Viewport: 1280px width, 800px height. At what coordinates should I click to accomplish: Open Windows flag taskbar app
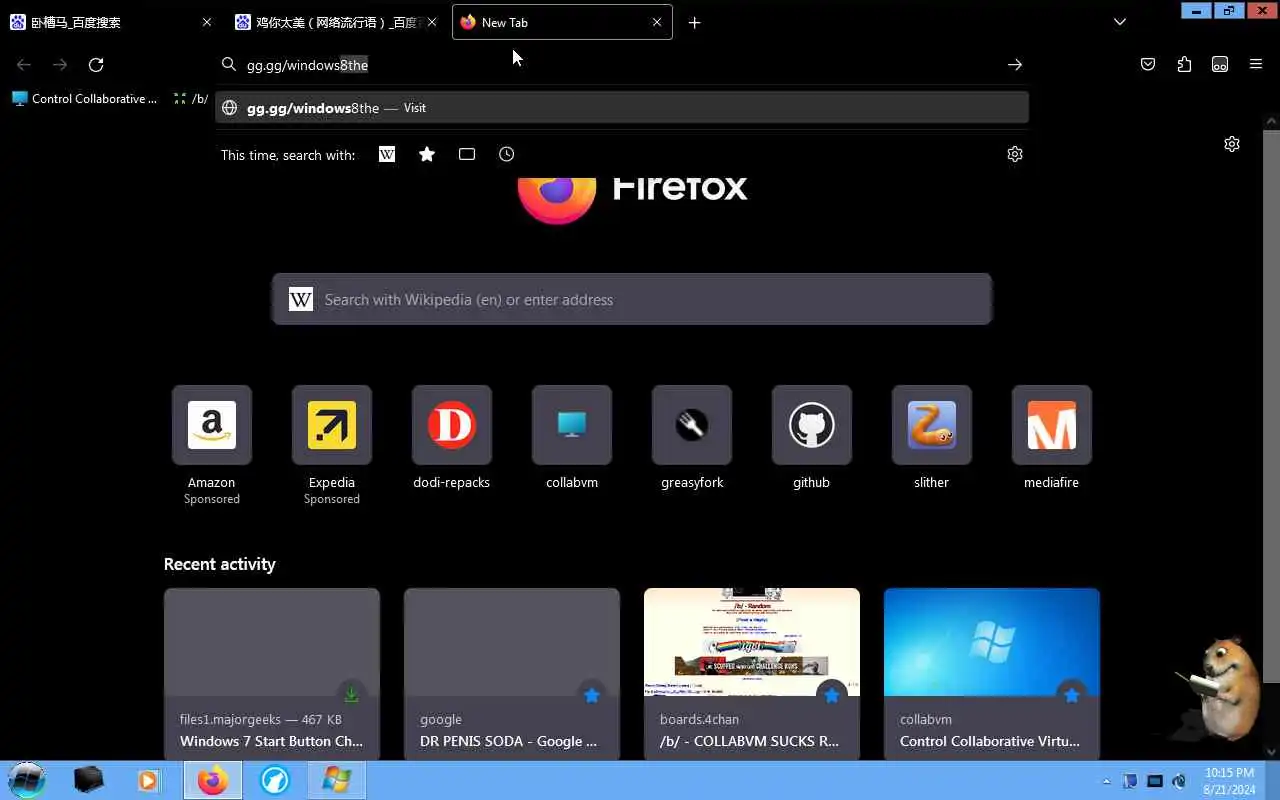[337, 780]
